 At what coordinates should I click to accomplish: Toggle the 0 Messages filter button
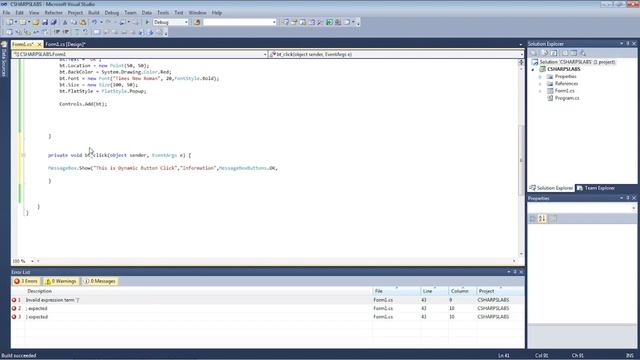point(100,281)
